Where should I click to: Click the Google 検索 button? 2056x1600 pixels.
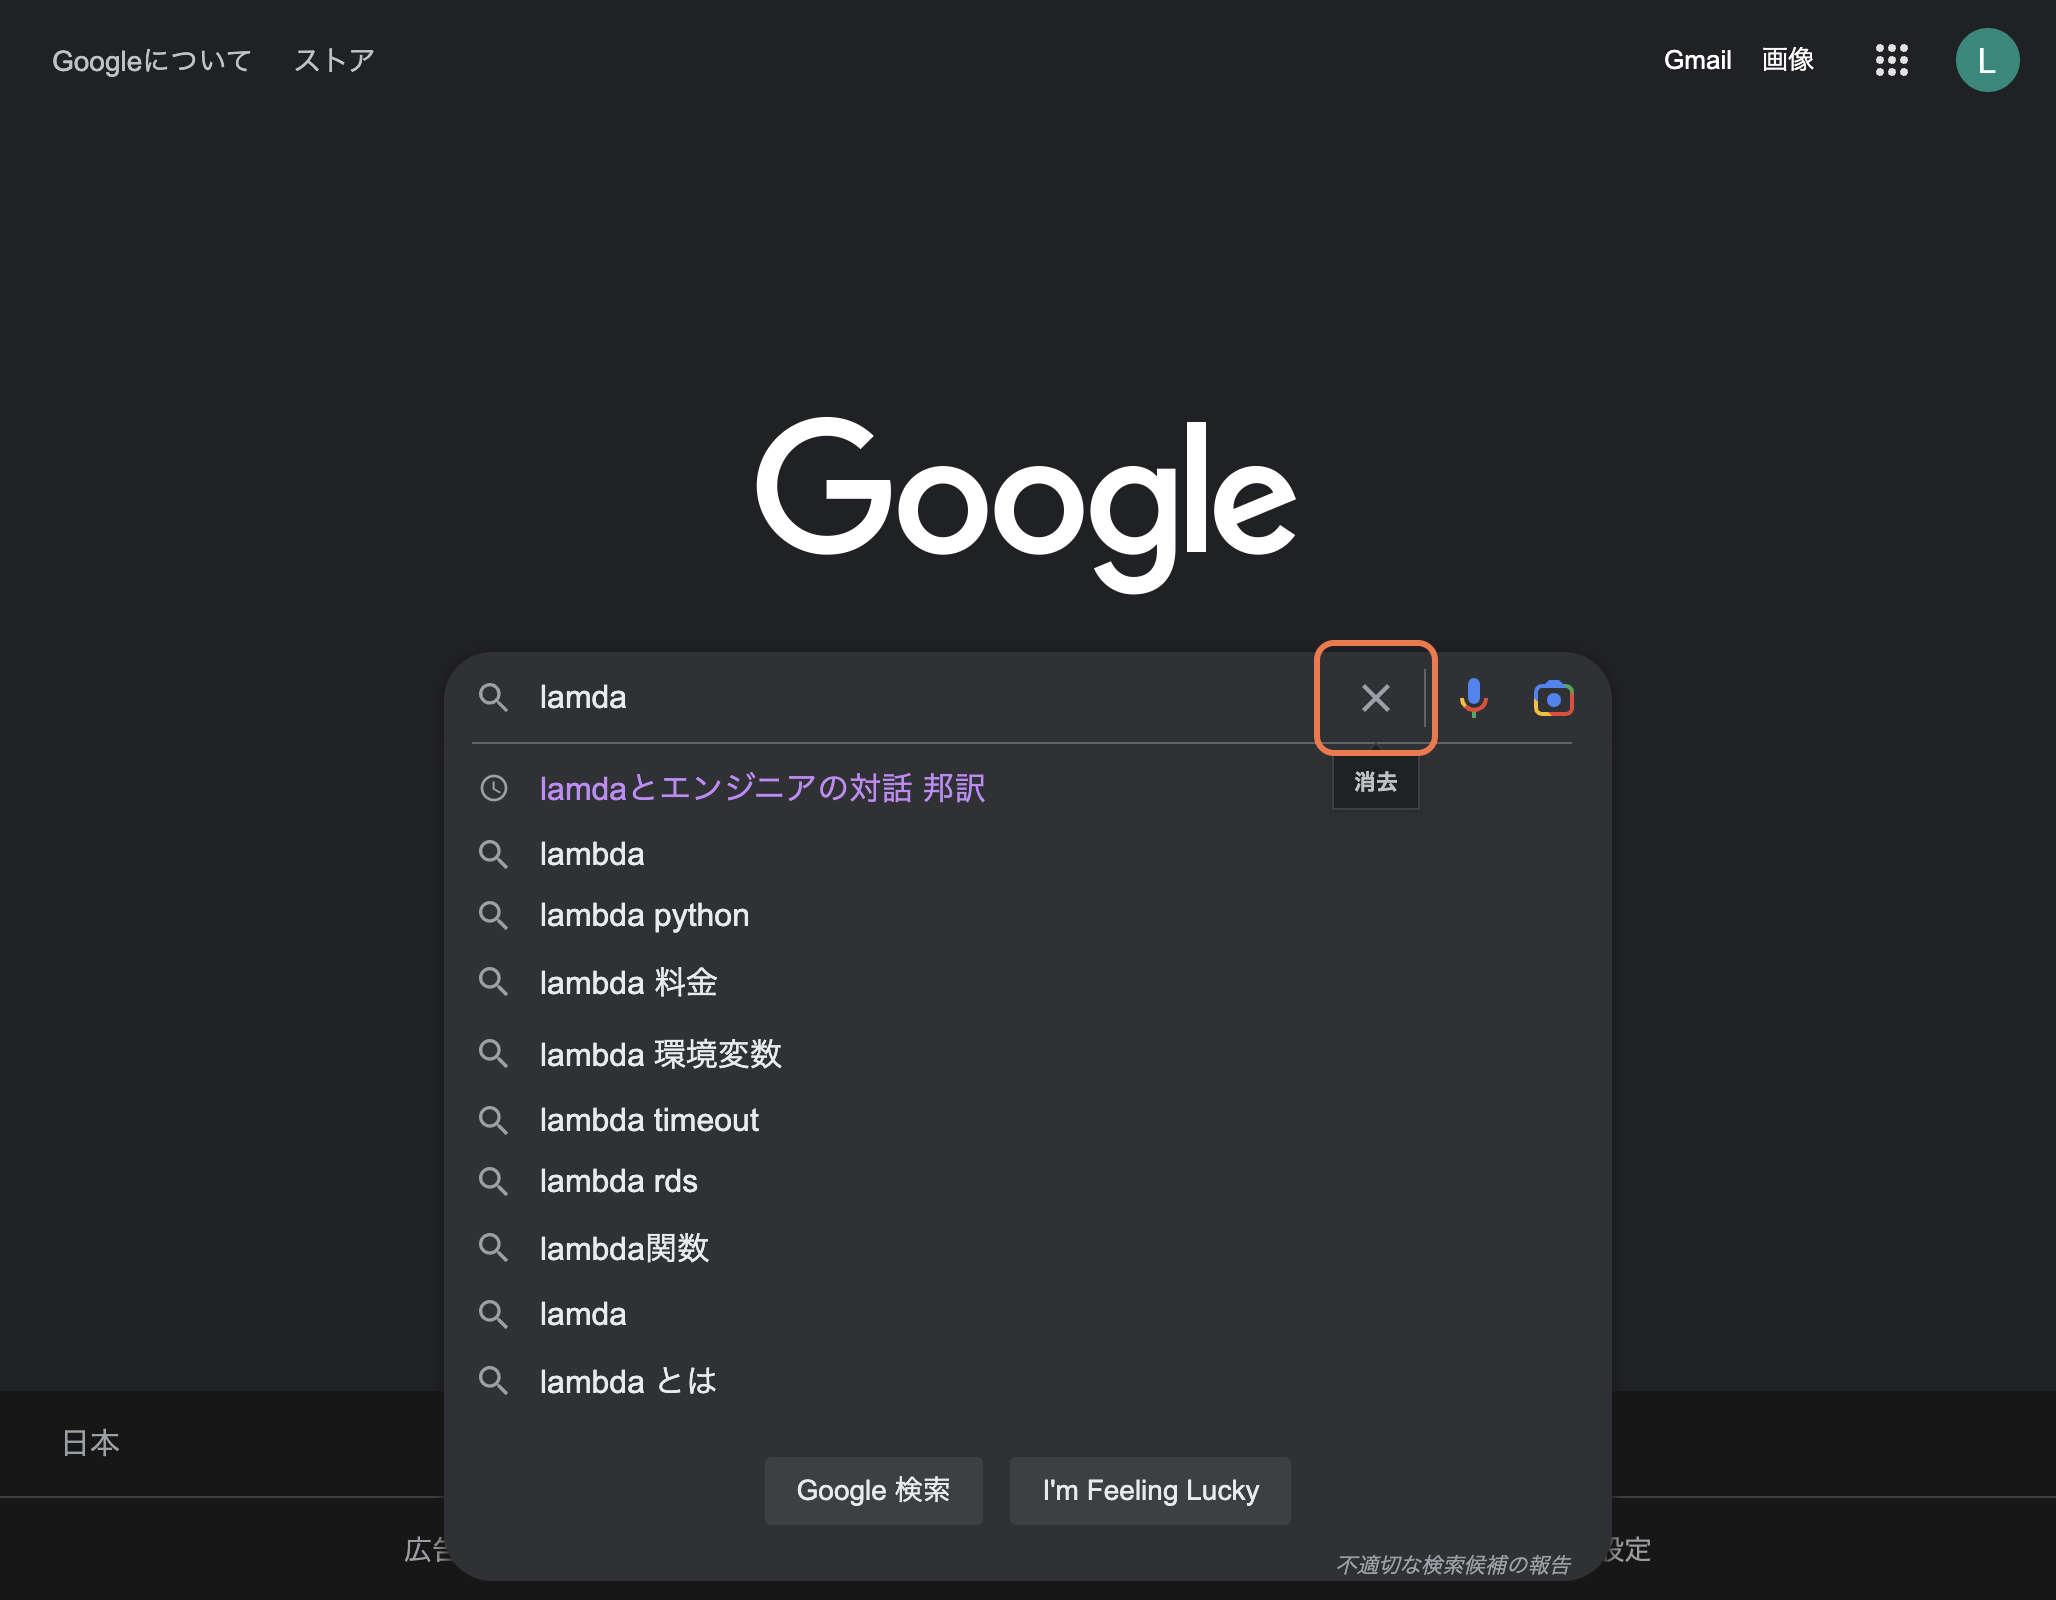pos(873,1490)
